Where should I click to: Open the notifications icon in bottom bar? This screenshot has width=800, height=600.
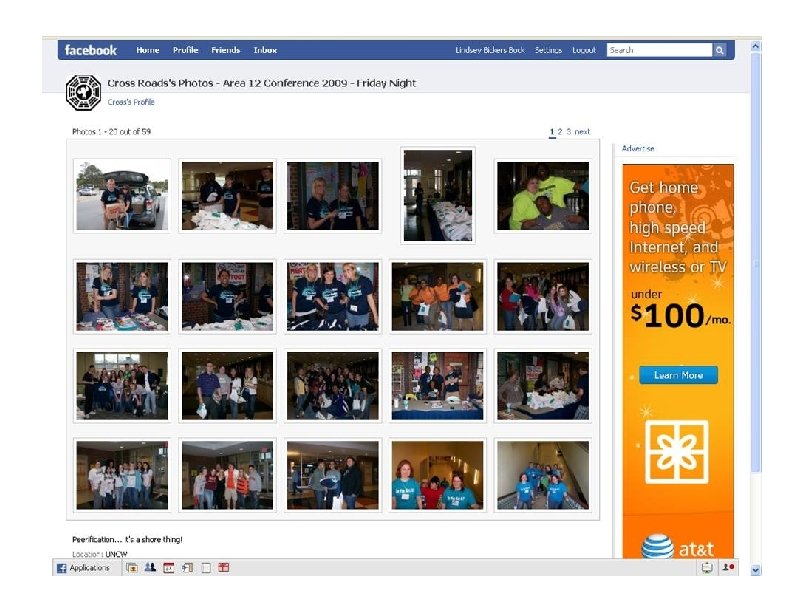[x=707, y=567]
